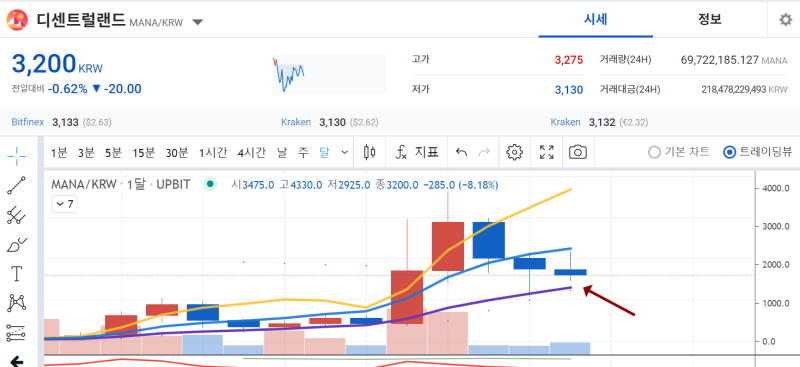Open the XABCD pattern tool
The height and width of the screenshot is (367, 800).
(17, 303)
